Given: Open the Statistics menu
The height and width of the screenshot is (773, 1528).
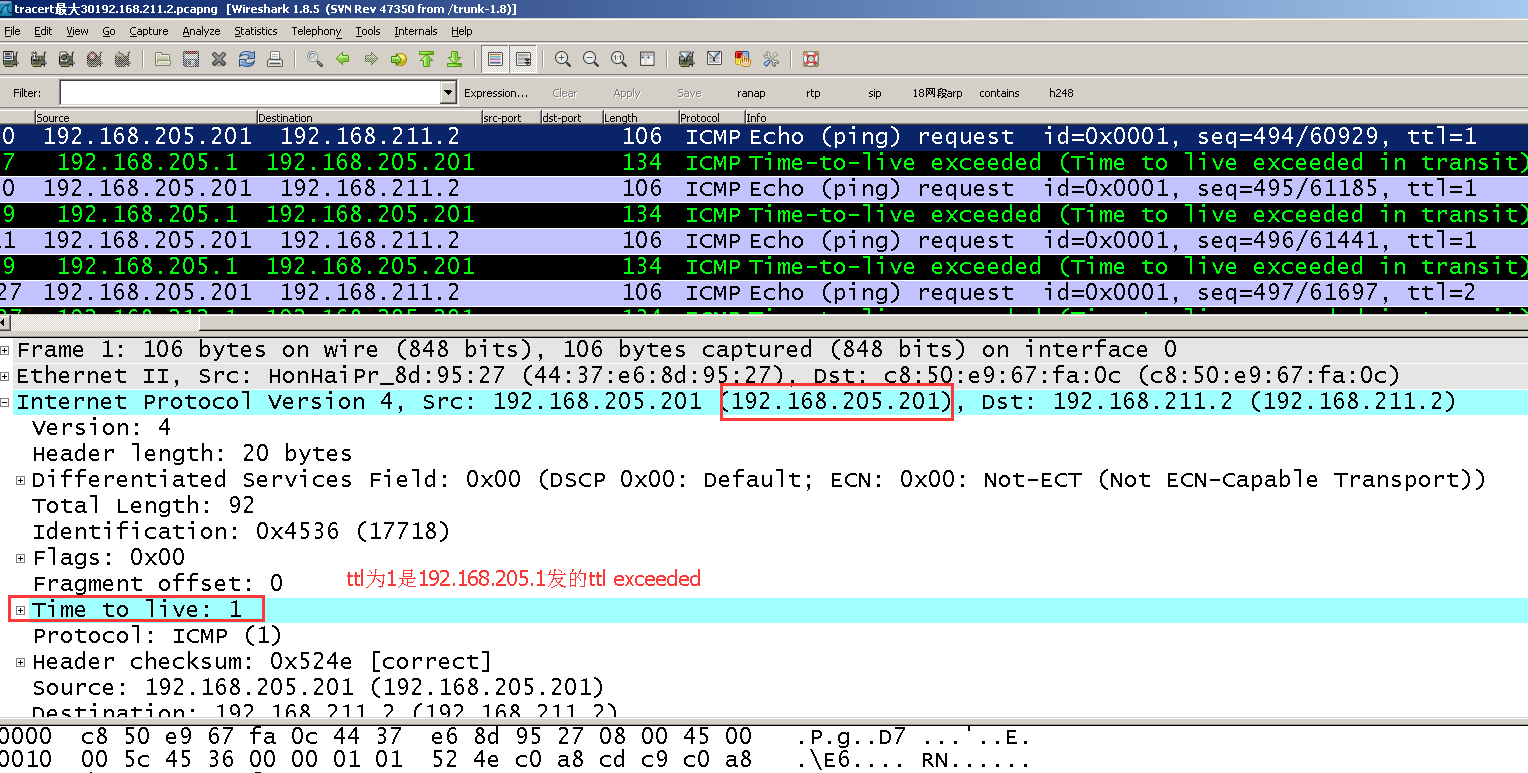Looking at the screenshot, I should coord(256,31).
